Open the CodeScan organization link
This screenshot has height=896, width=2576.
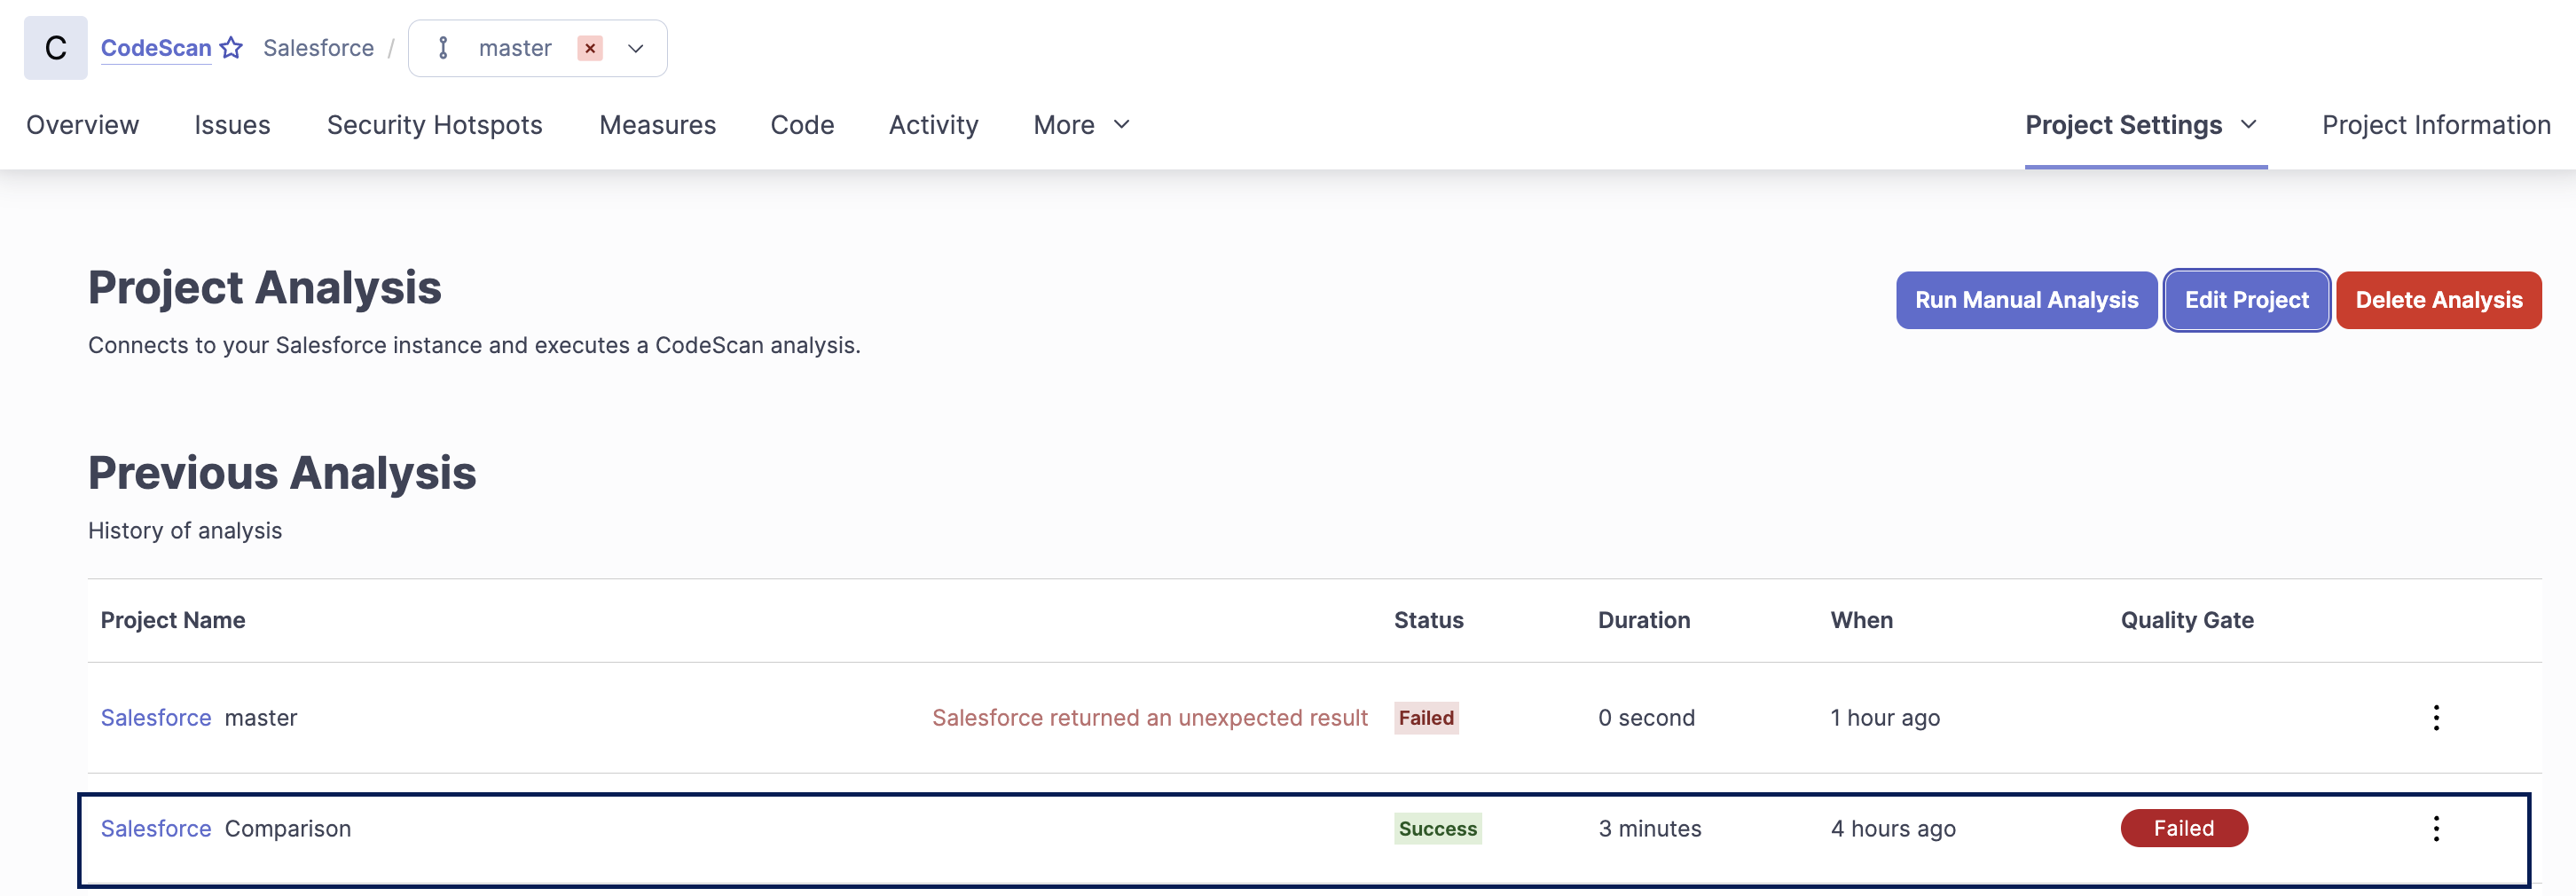coord(156,48)
